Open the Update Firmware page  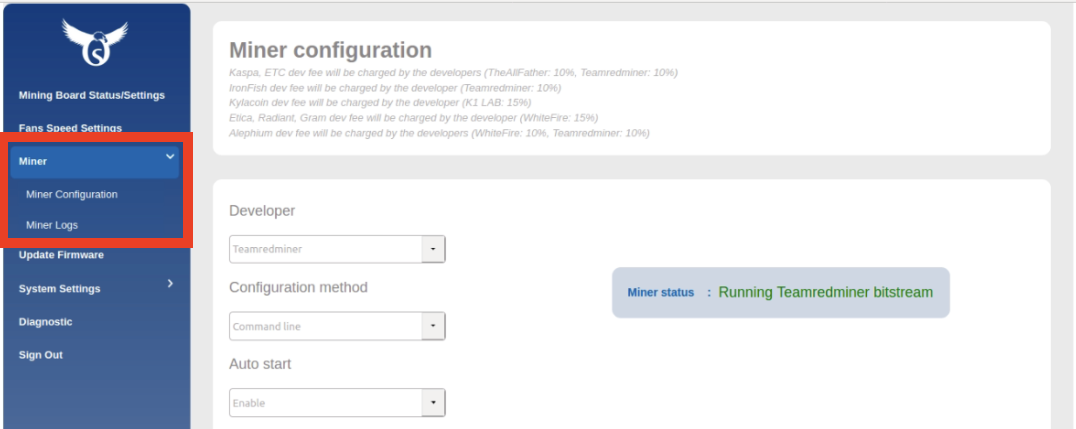click(61, 255)
